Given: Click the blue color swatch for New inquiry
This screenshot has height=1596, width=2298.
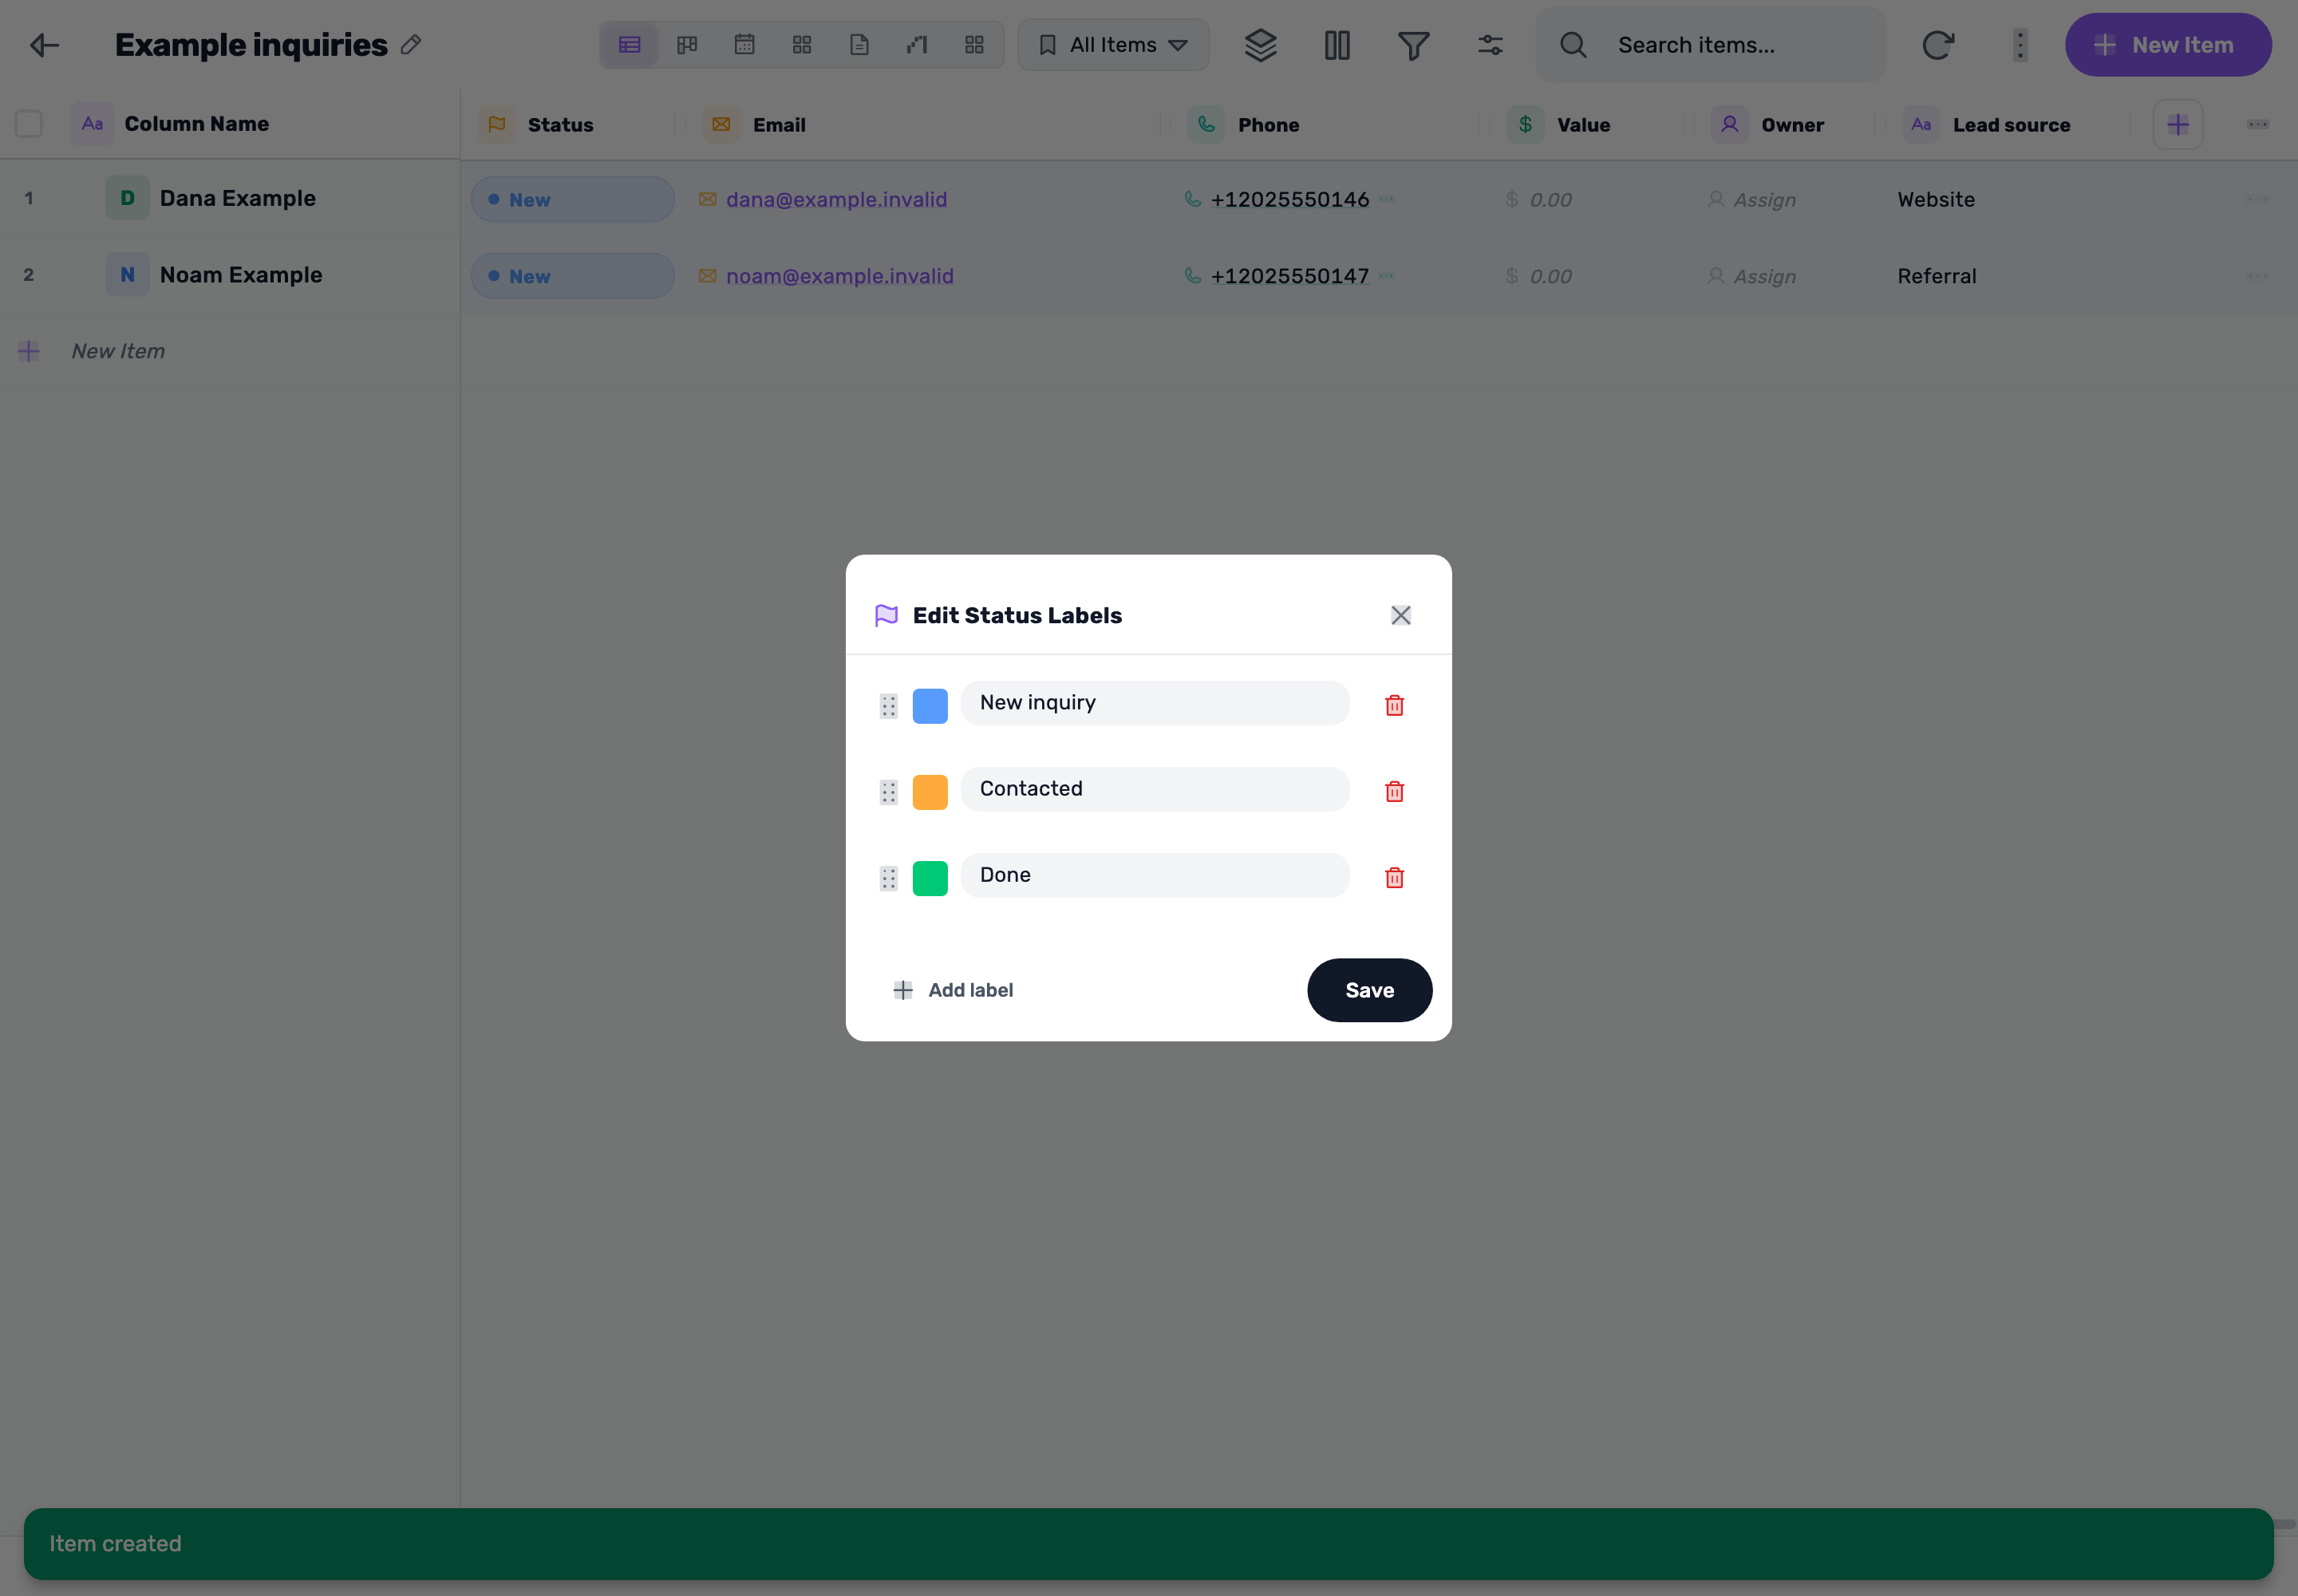Looking at the screenshot, I should point(930,705).
